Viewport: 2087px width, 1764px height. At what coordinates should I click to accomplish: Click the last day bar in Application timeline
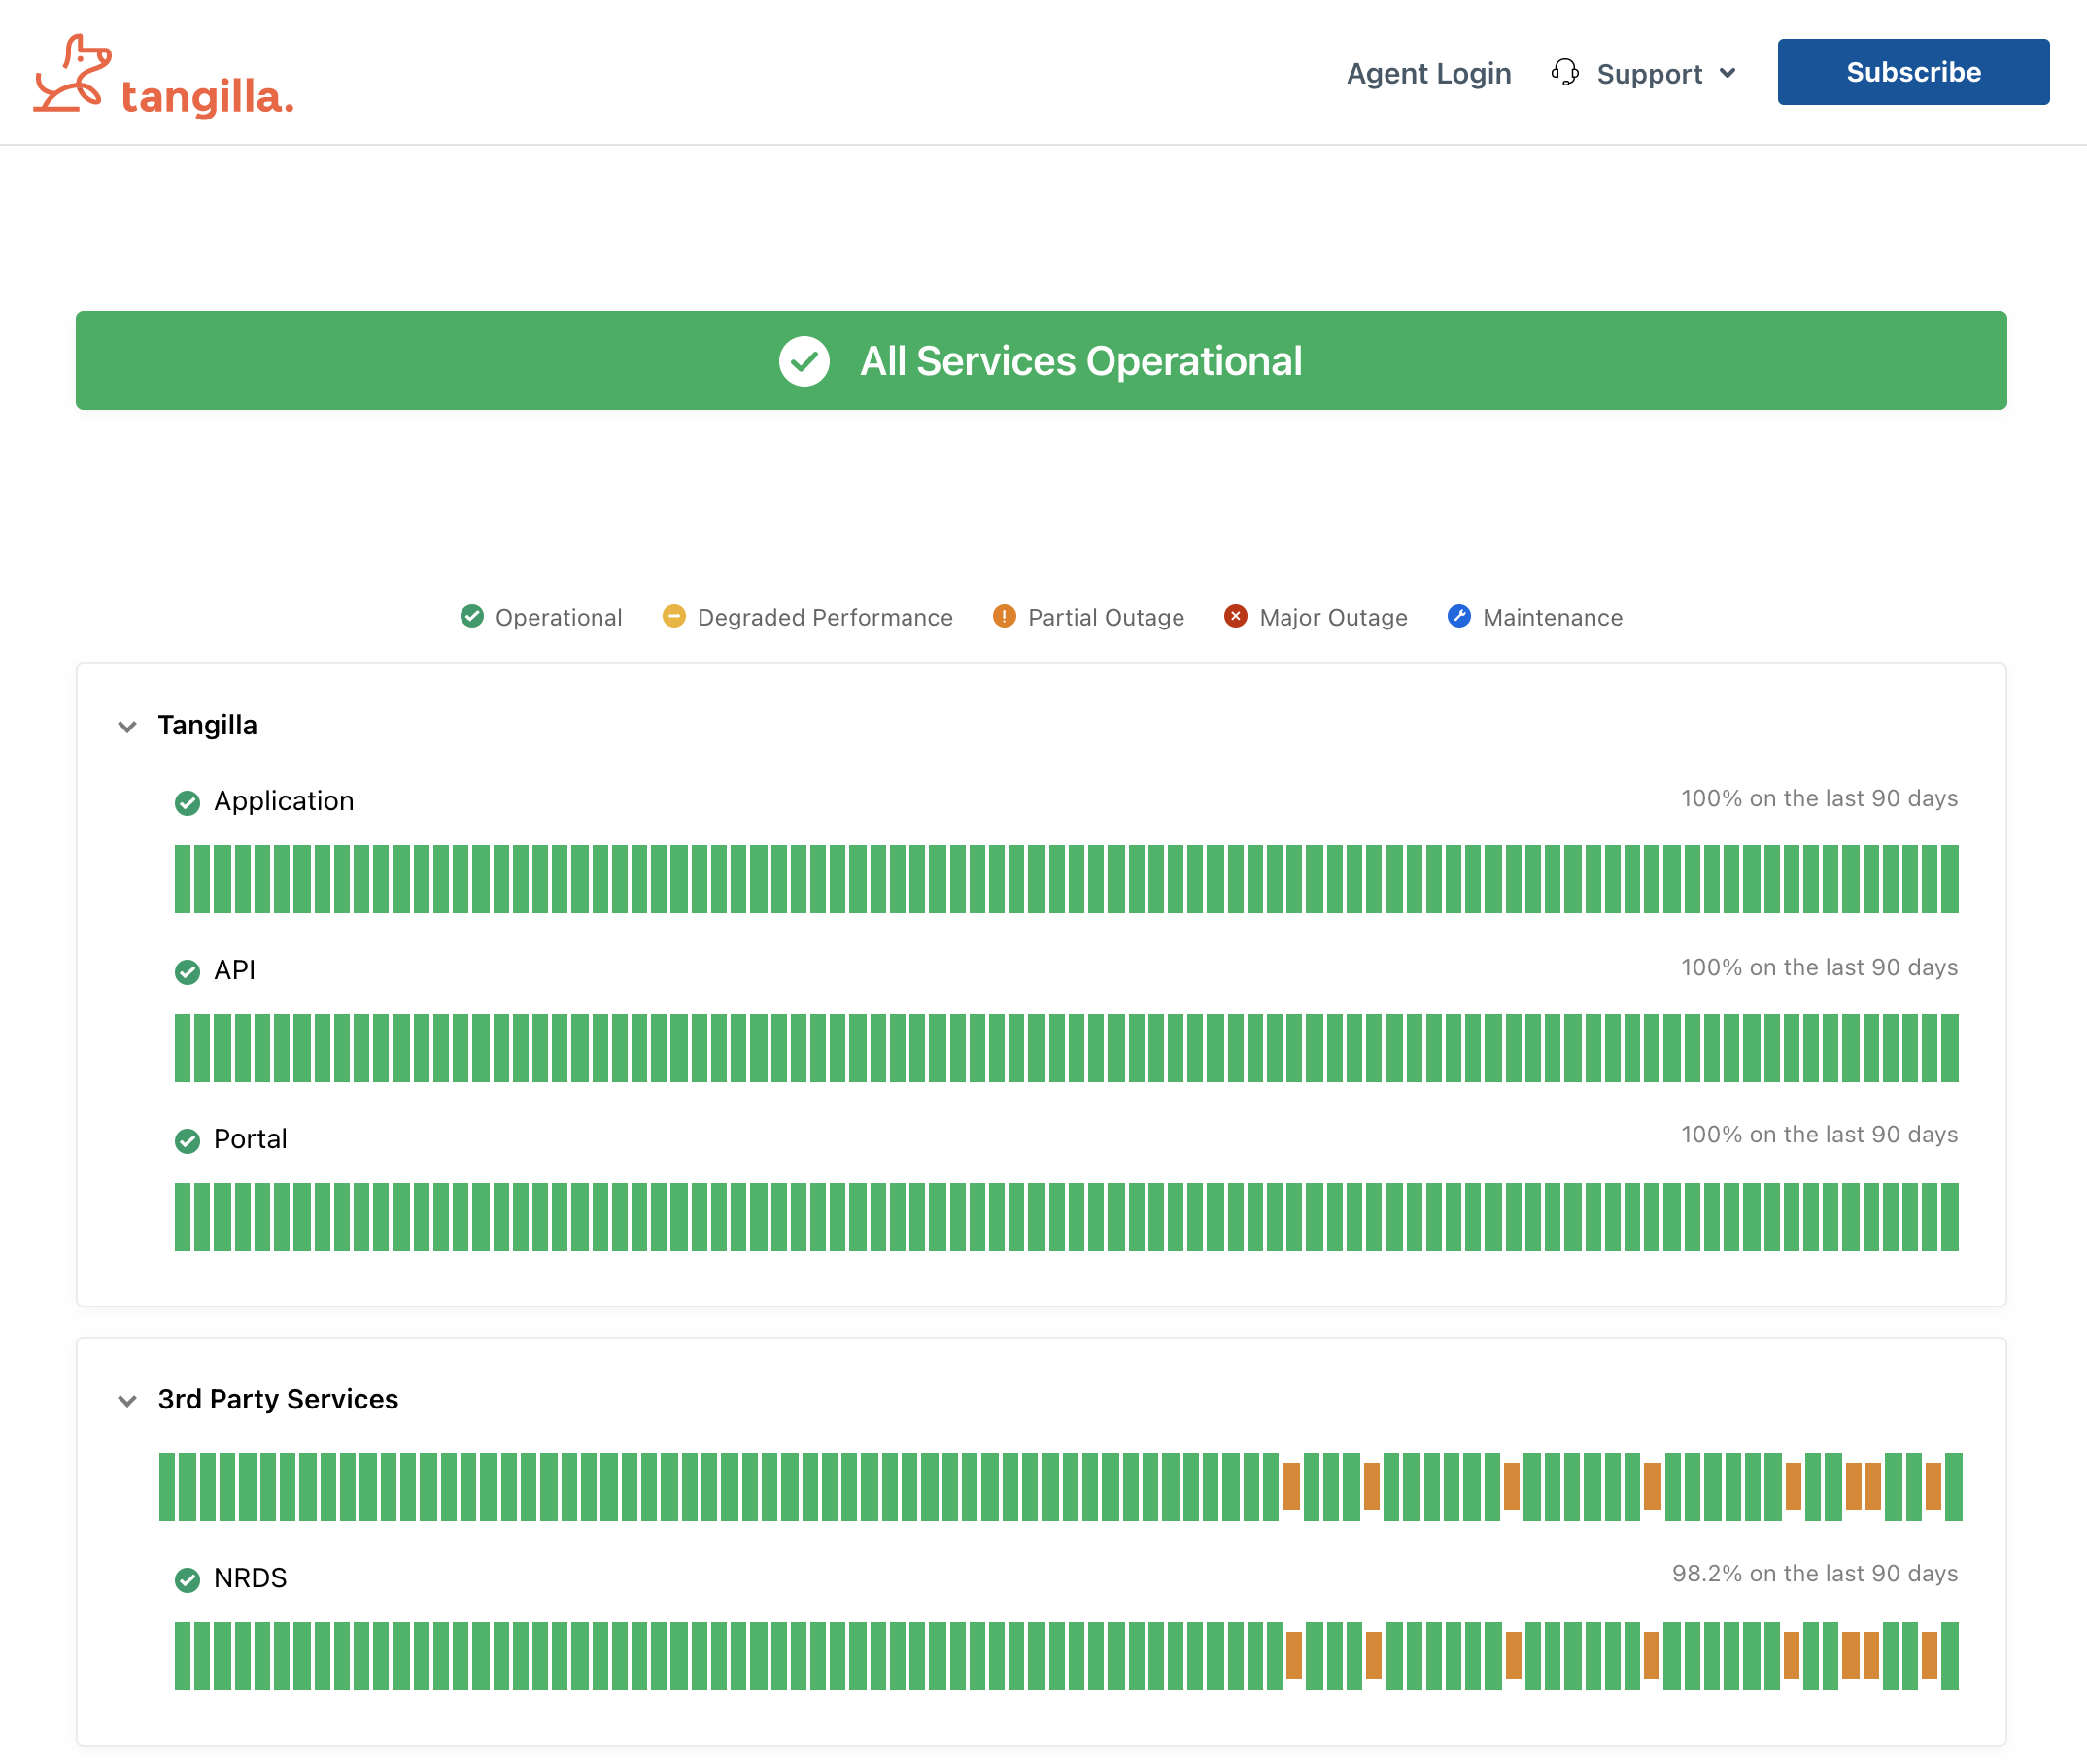[1950, 879]
